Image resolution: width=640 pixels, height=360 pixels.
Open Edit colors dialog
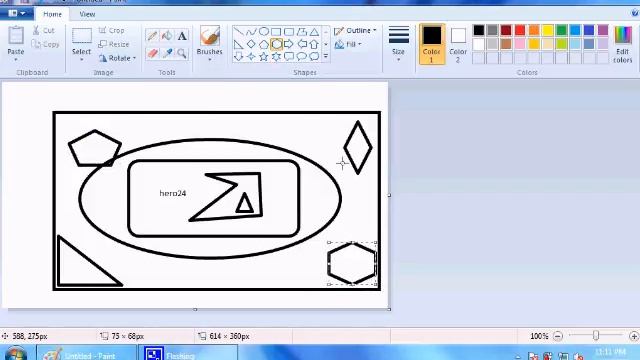(622, 44)
